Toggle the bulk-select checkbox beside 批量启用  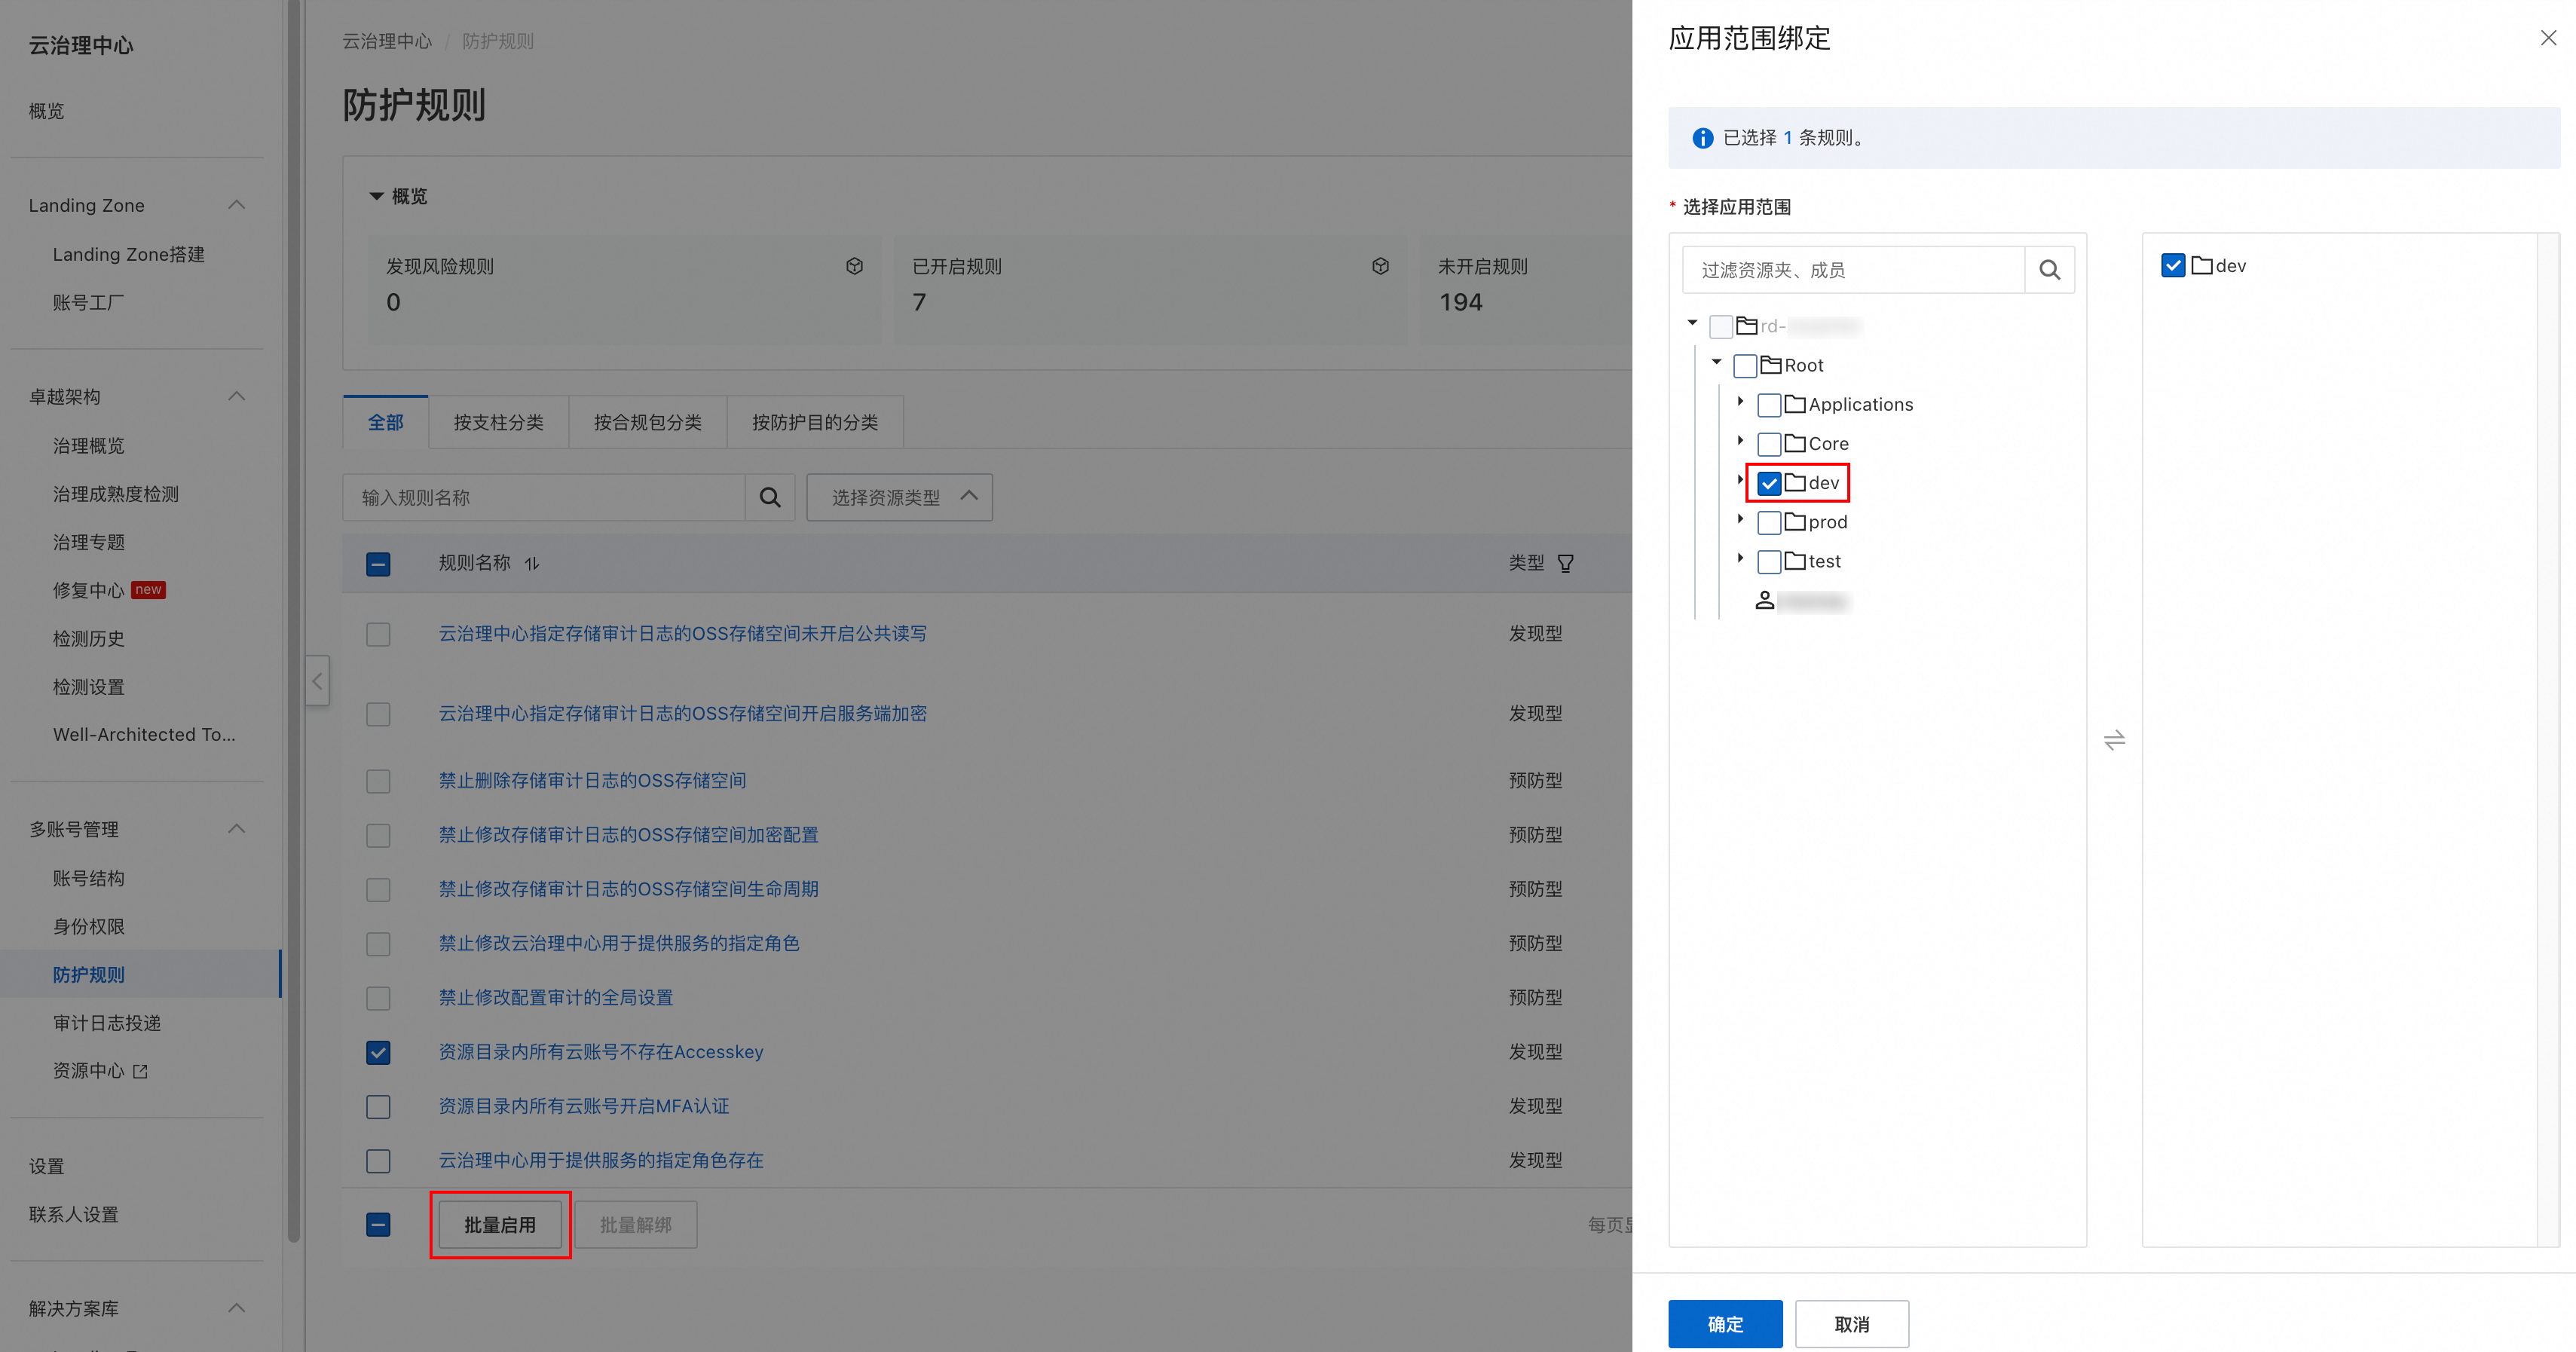tap(378, 1225)
